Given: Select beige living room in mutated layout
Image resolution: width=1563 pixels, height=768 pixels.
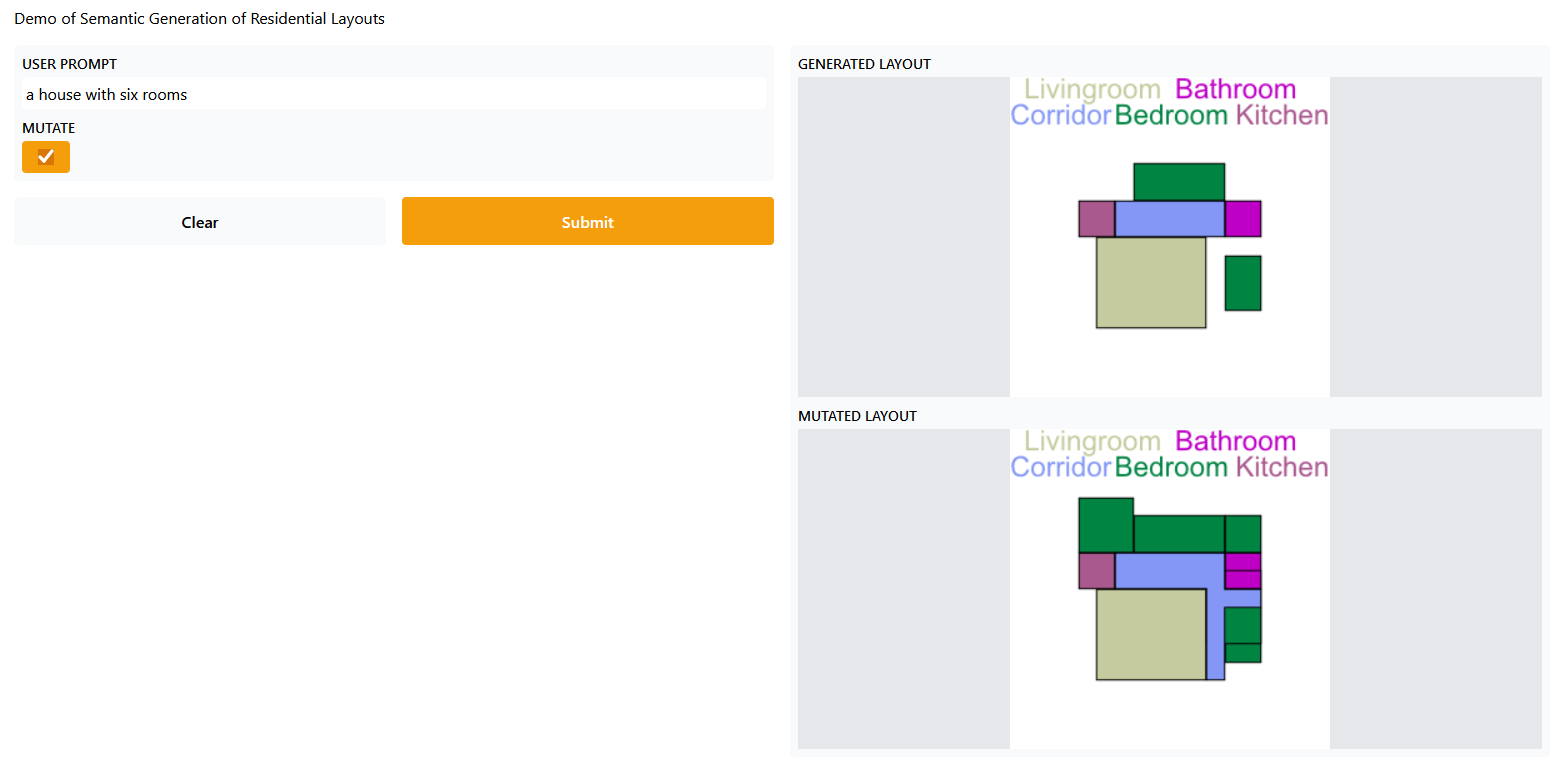Looking at the screenshot, I should point(1151,634).
